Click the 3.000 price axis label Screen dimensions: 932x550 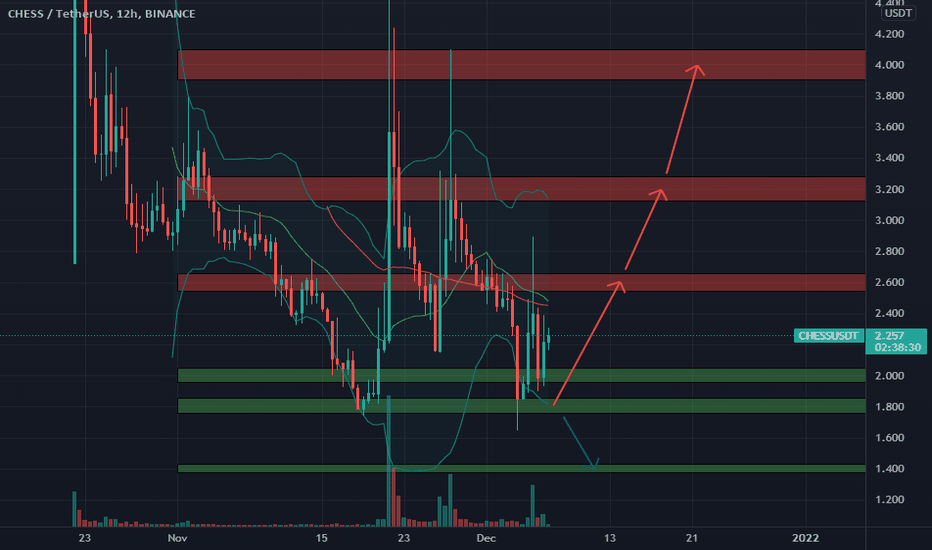[x=889, y=221]
